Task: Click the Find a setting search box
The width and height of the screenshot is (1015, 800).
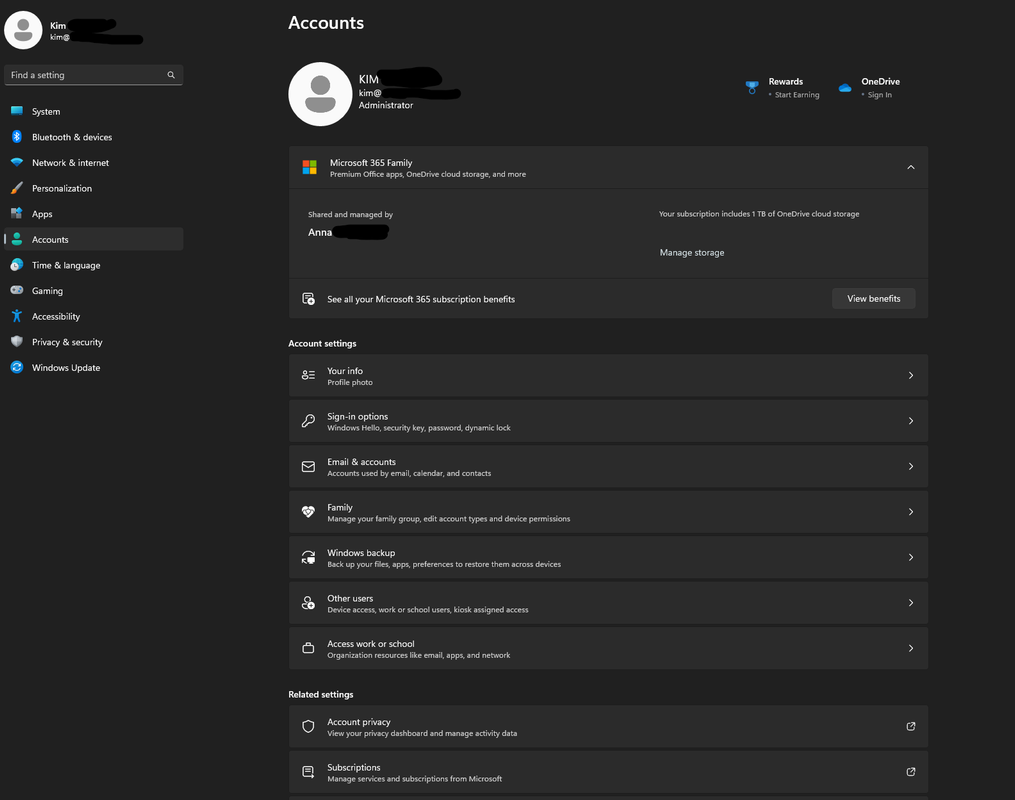Action: click(x=94, y=75)
